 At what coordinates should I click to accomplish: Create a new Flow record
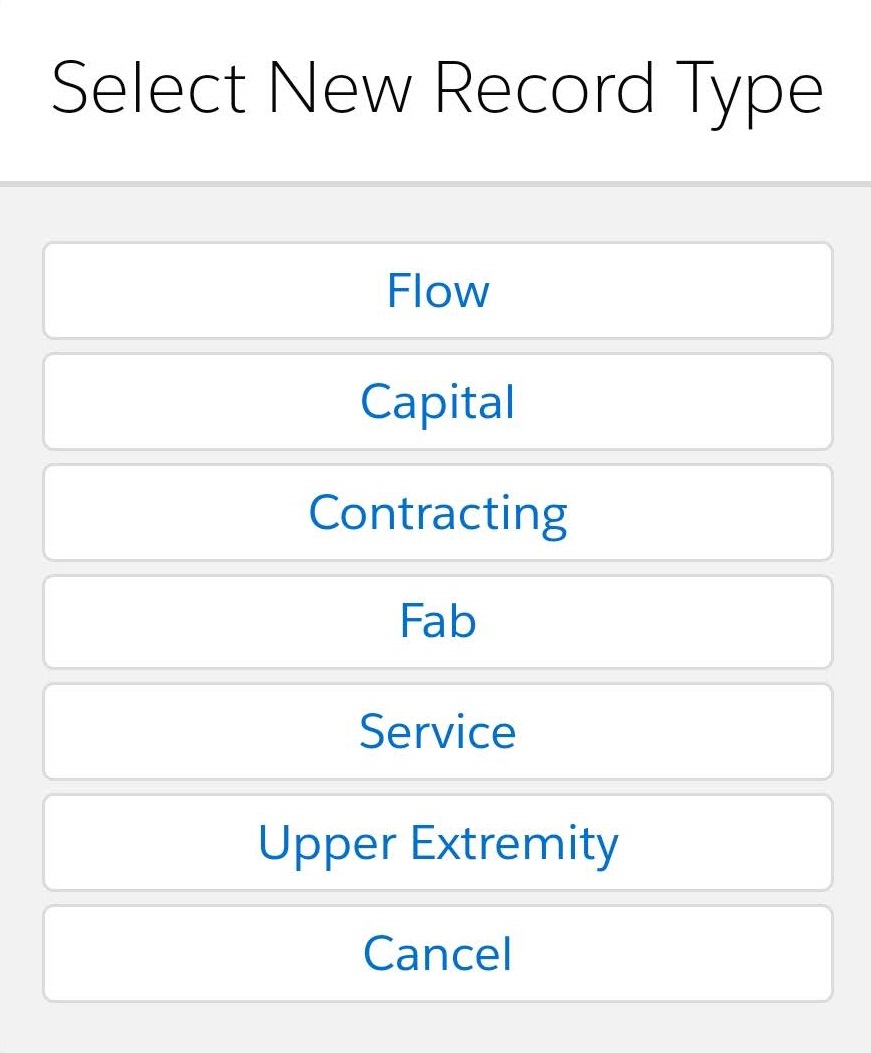[x=437, y=291]
